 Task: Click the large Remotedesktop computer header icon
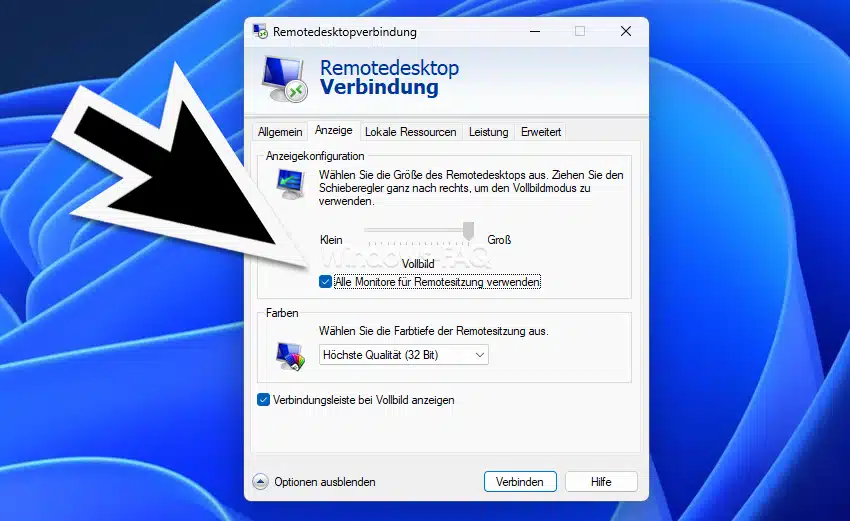[x=283, y=78]
